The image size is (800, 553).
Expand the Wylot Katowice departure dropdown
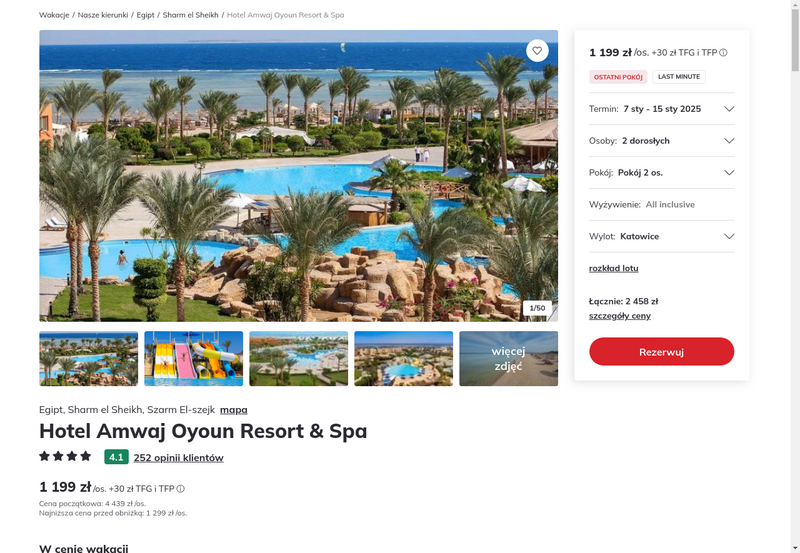point(661,236)
